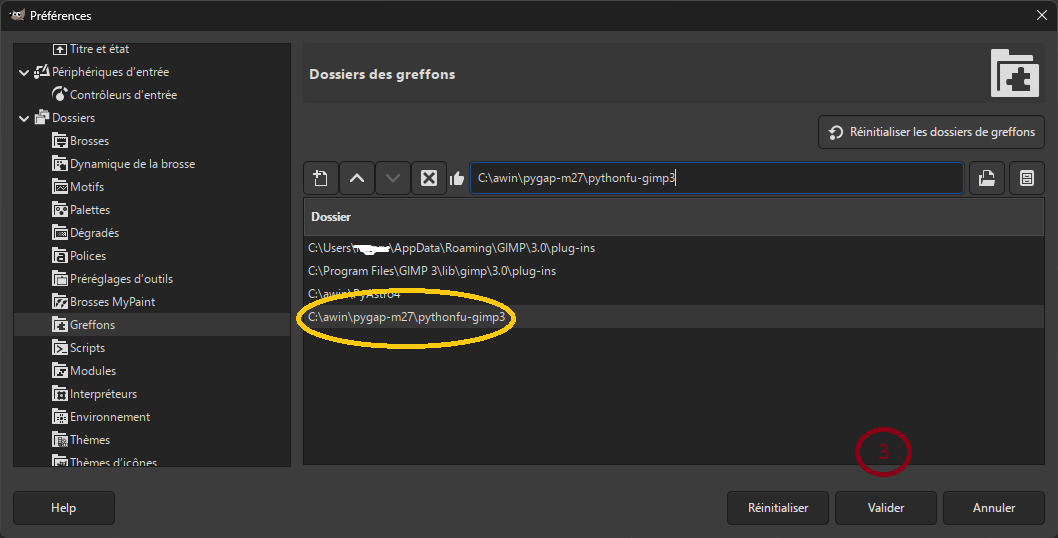Click the Environnement tree label

110,416
